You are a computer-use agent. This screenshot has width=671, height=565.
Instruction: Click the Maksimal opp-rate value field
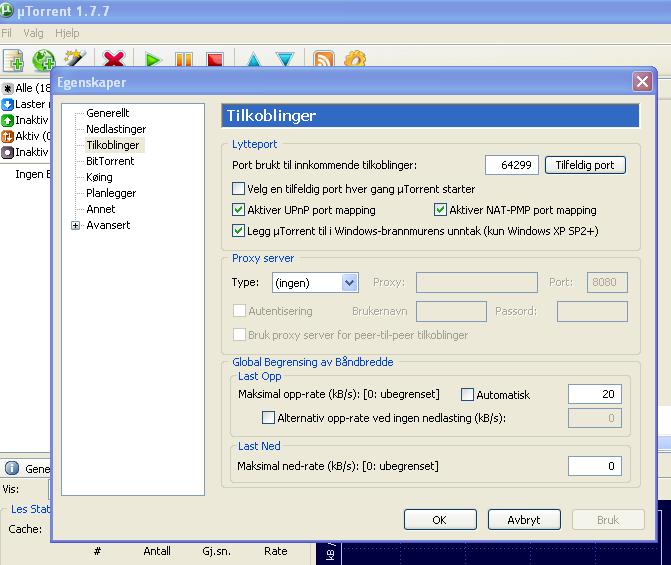tap(594, 394)
